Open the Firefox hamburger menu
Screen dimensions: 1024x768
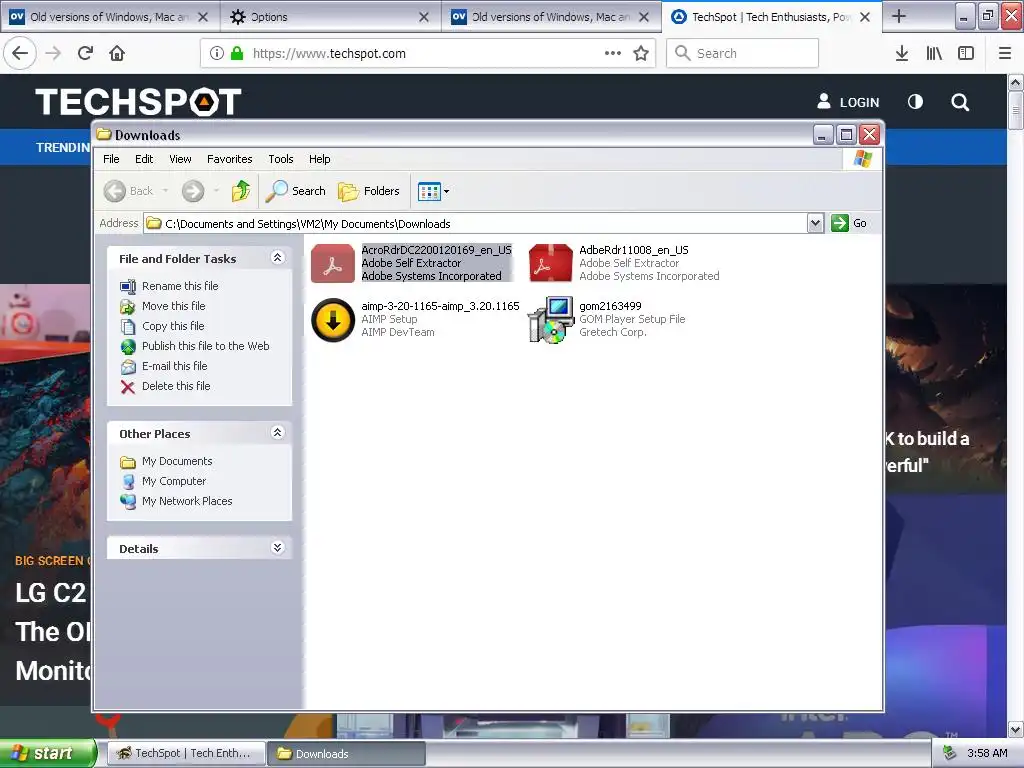[x=1005, y=54]
